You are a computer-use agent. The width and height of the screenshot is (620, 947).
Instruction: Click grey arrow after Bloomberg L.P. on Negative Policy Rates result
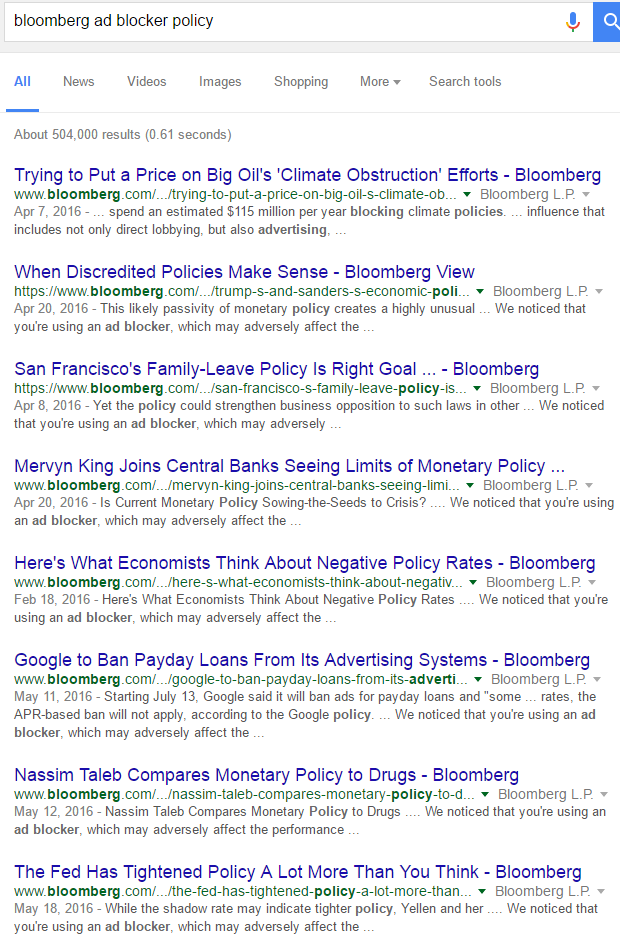592,583
